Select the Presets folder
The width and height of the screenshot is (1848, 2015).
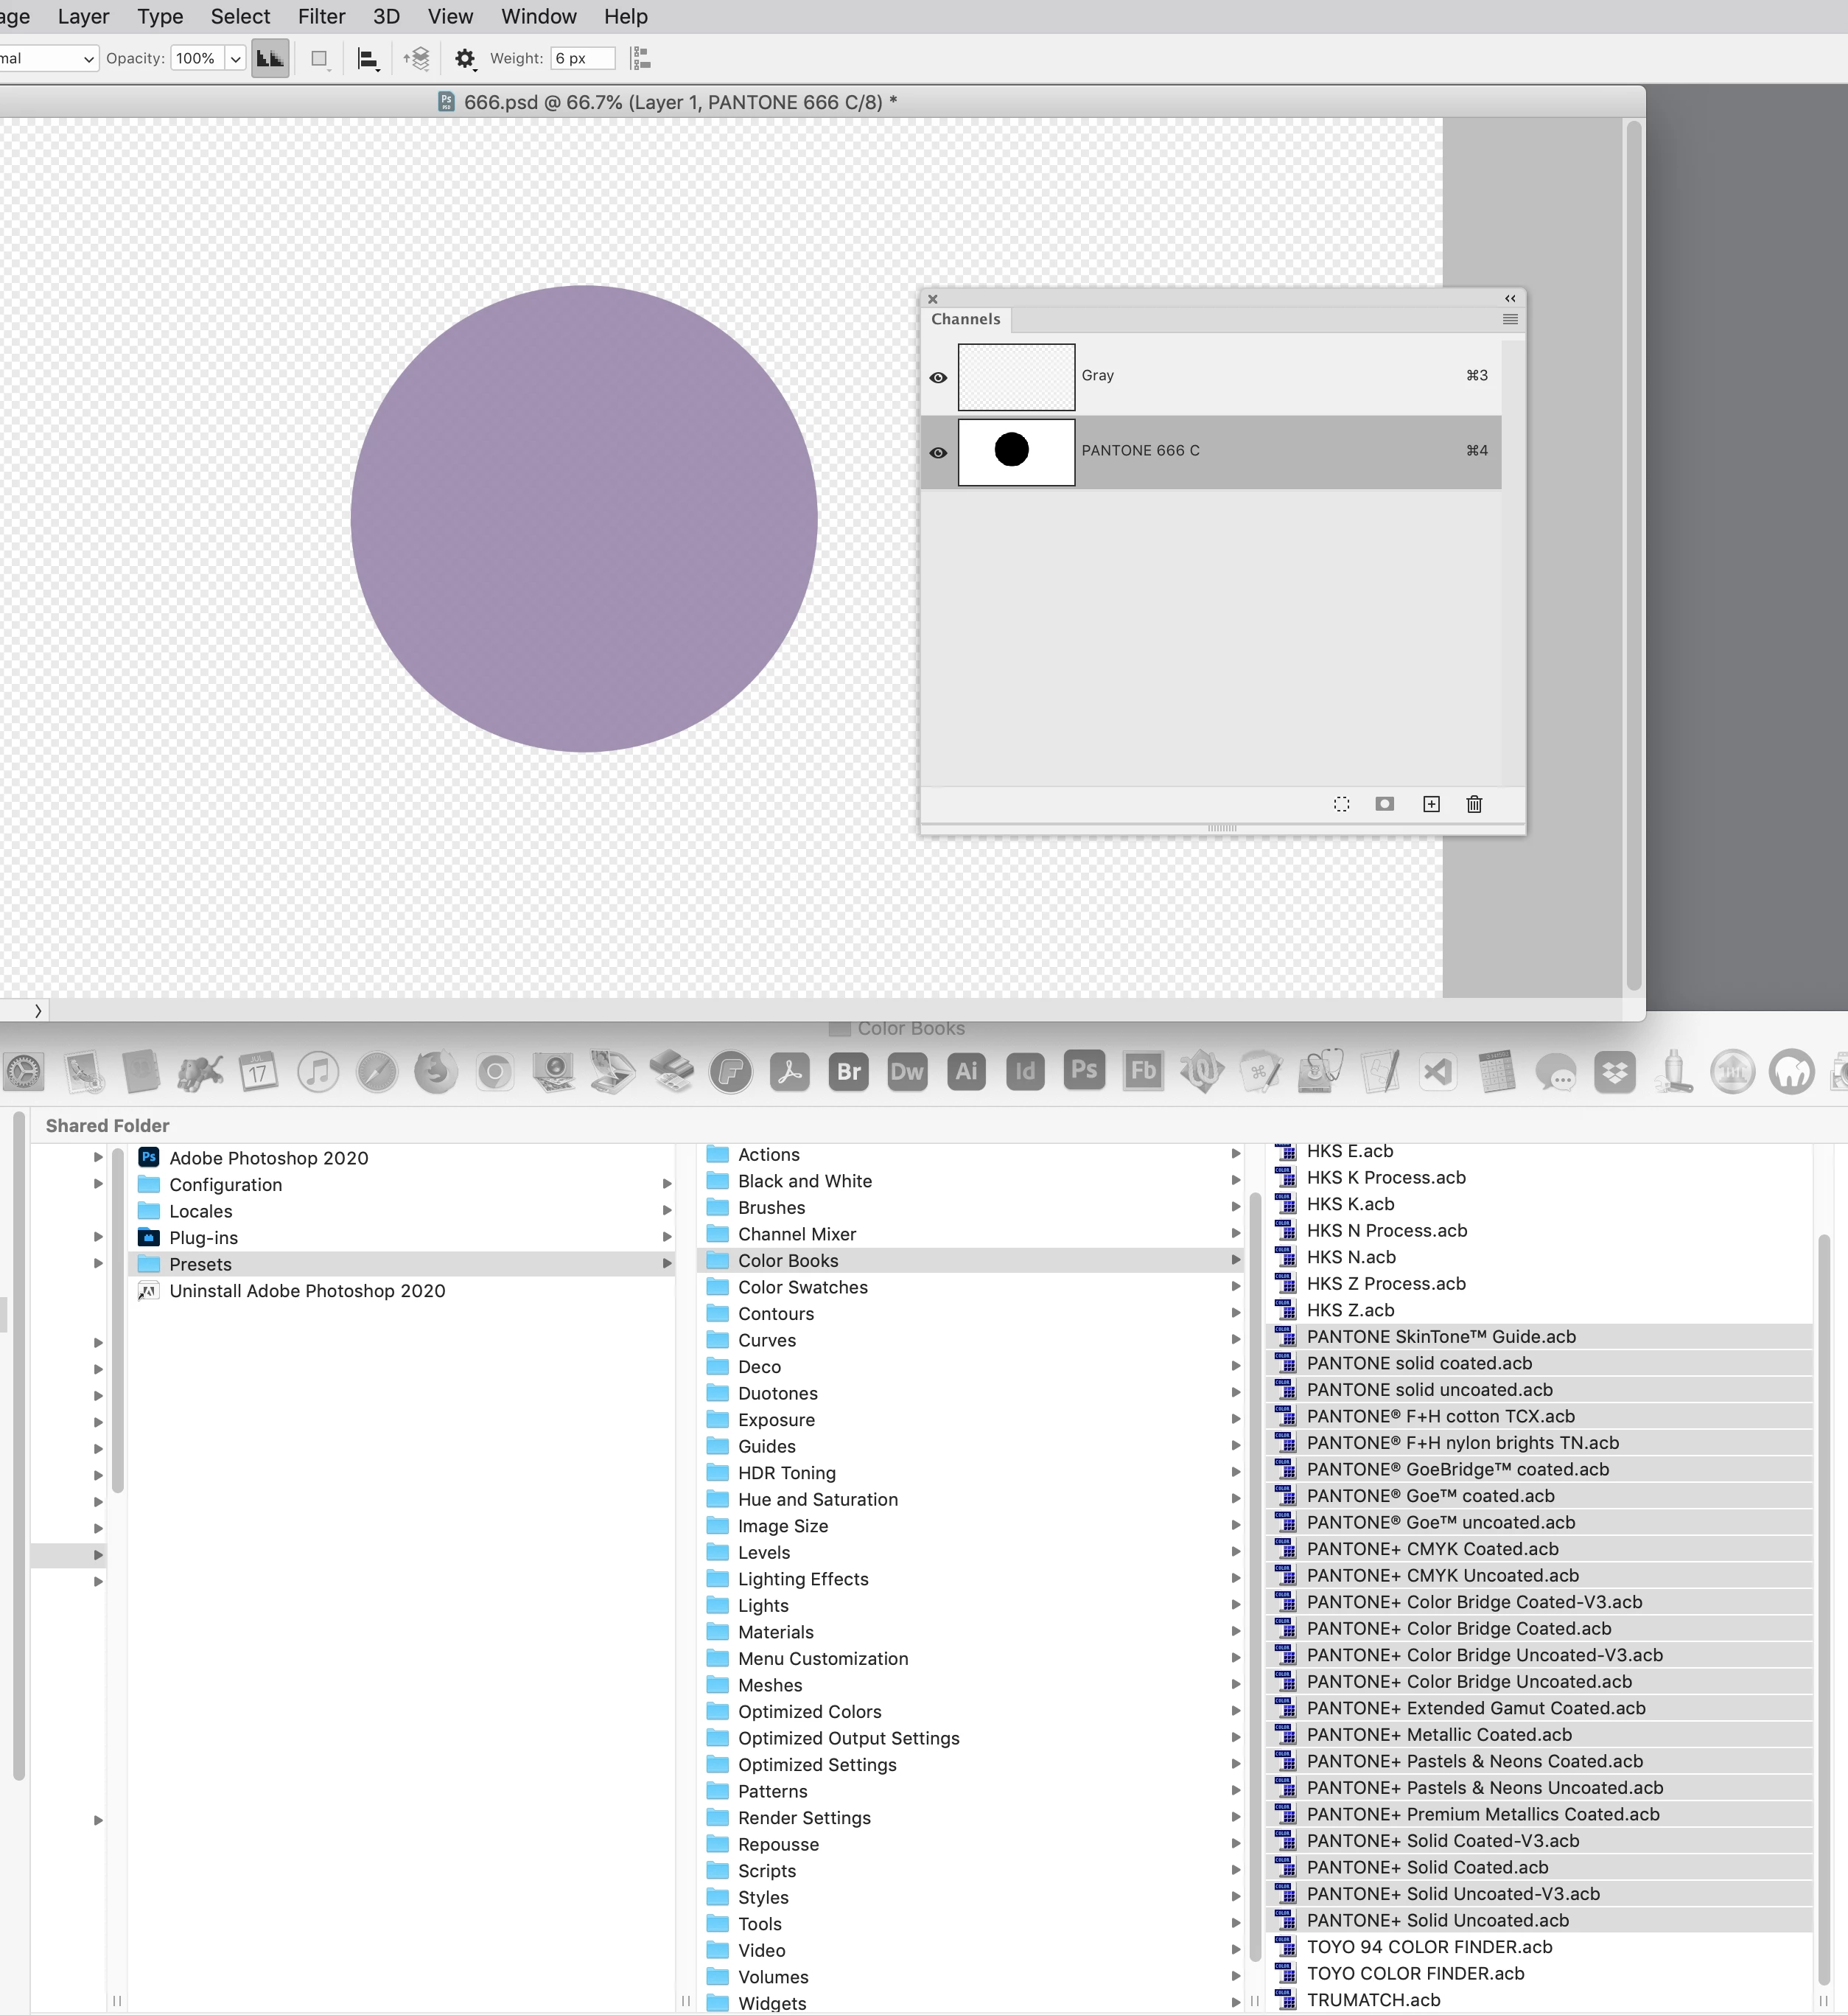click(x=200, y=1264)
